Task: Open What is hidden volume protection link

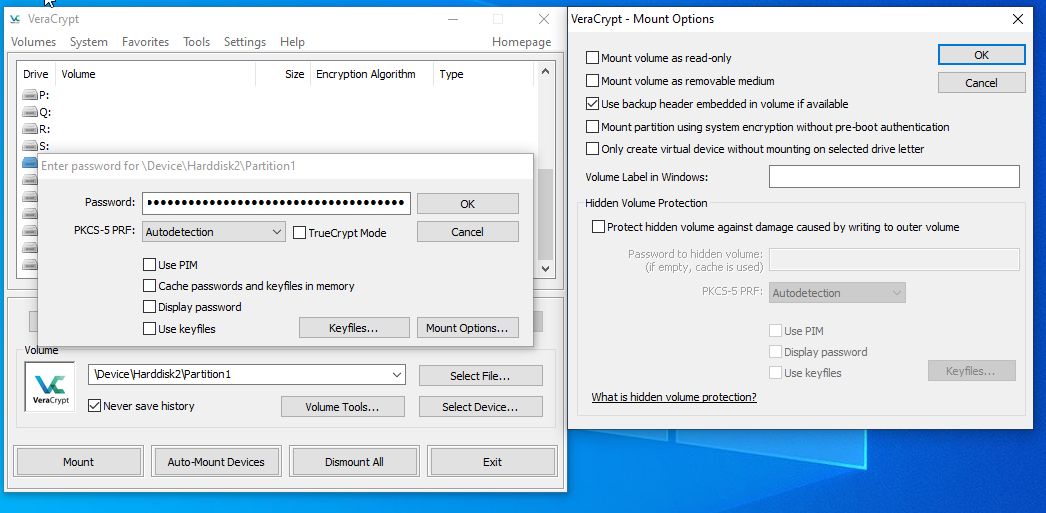Action: [674, 397]
